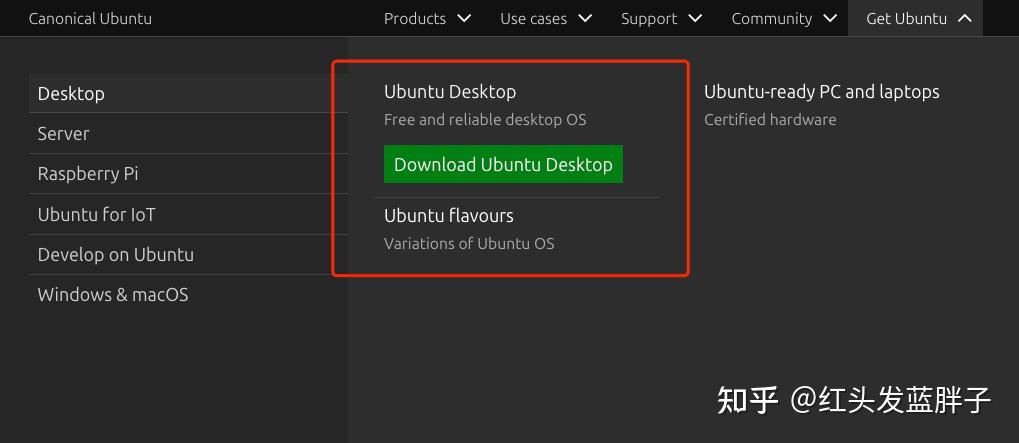The height and width of the screenshot is (443, 1019).
Task: Switch to the Raspberry Pi tab
Action: coord(88,174)
